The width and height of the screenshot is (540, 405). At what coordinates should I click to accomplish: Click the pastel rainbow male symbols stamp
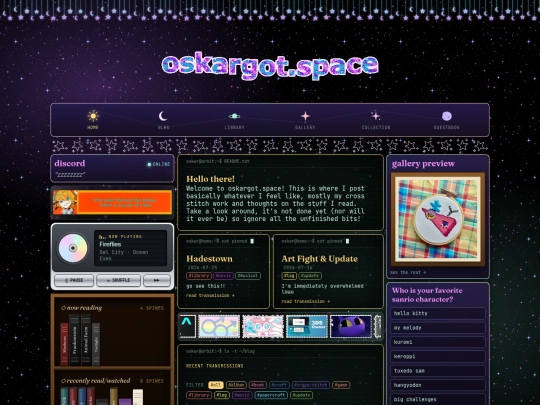pos(219,326)
